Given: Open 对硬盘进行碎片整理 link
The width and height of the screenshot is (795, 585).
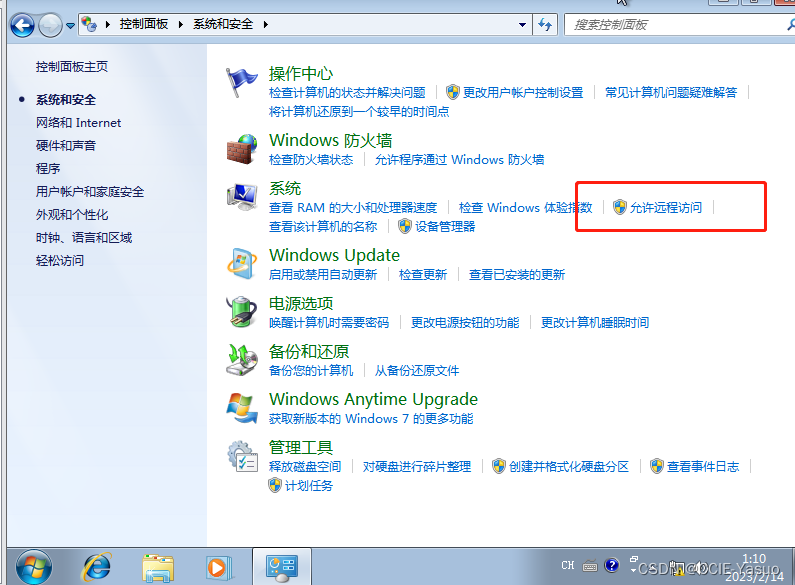Looking at the screenshot, I should pos(417,467).
